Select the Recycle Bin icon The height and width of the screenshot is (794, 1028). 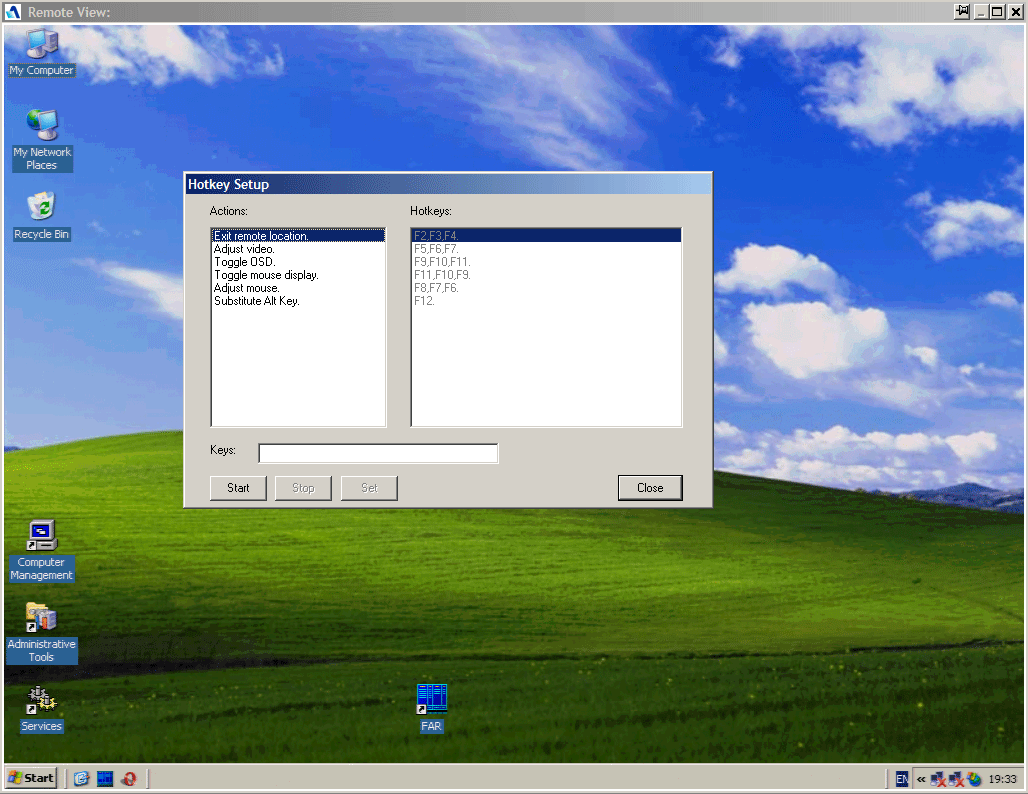click(41, 215)
